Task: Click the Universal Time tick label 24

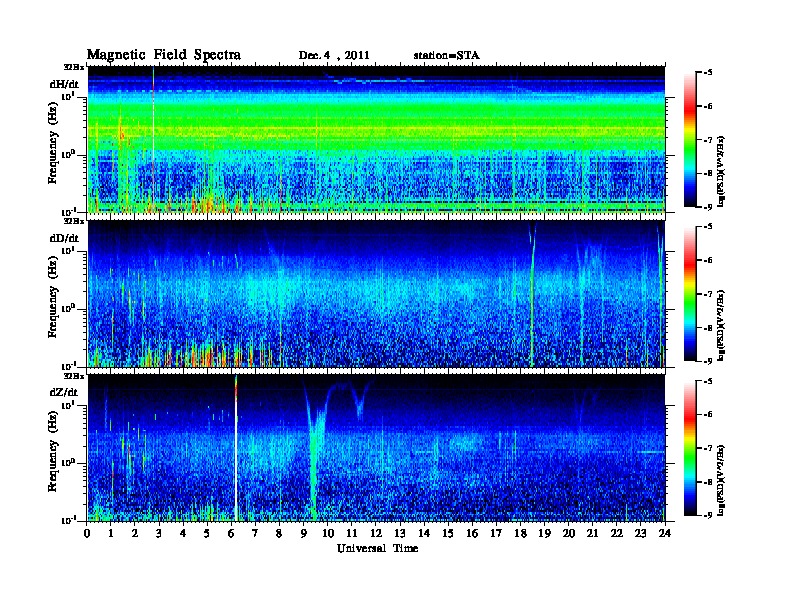Action: pos(665,533)
